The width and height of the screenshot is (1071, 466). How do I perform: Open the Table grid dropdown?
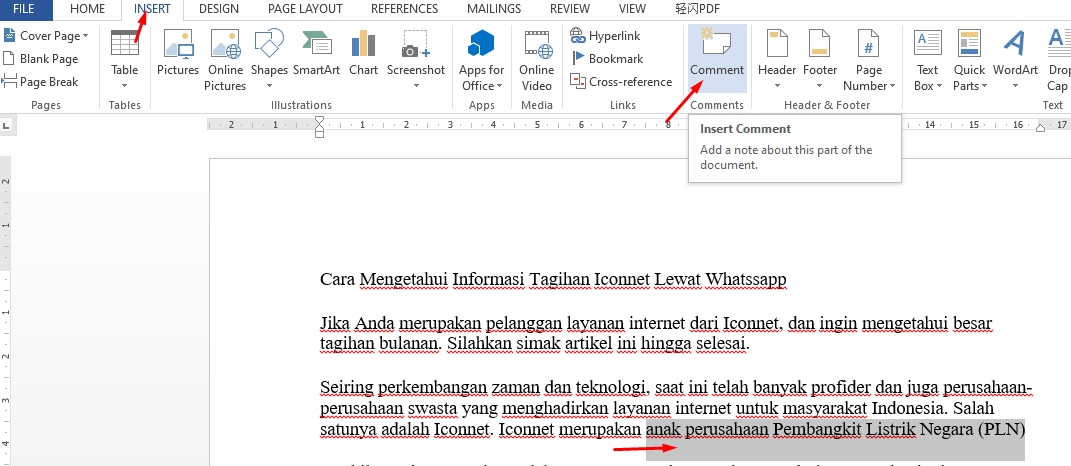[124, 60]
